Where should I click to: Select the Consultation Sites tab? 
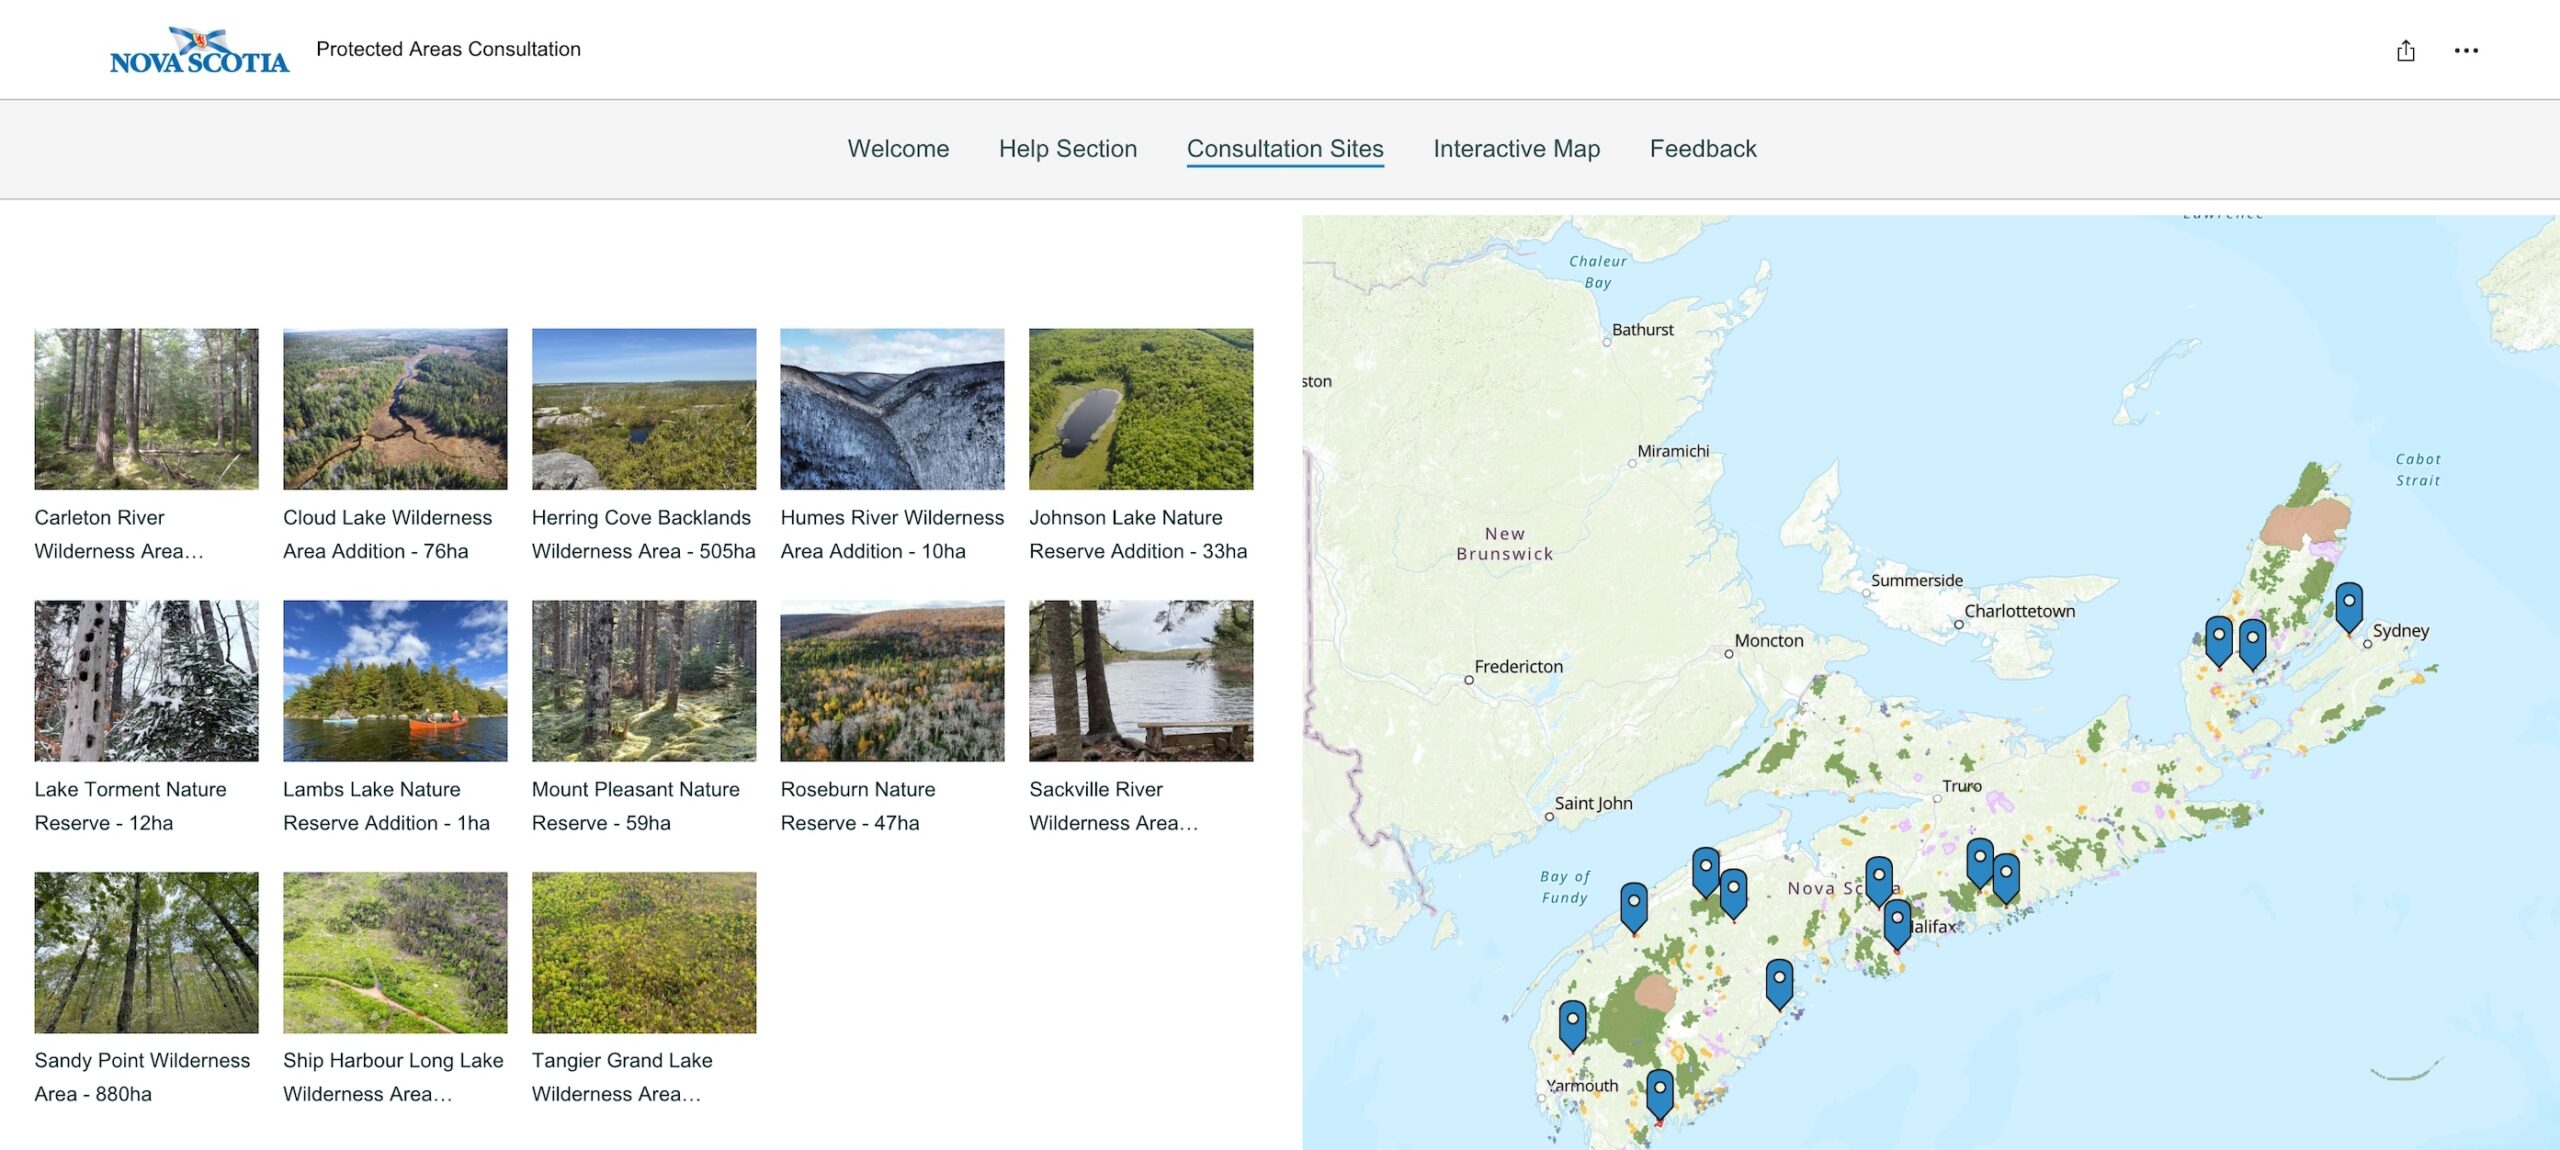pos(1284,149)
